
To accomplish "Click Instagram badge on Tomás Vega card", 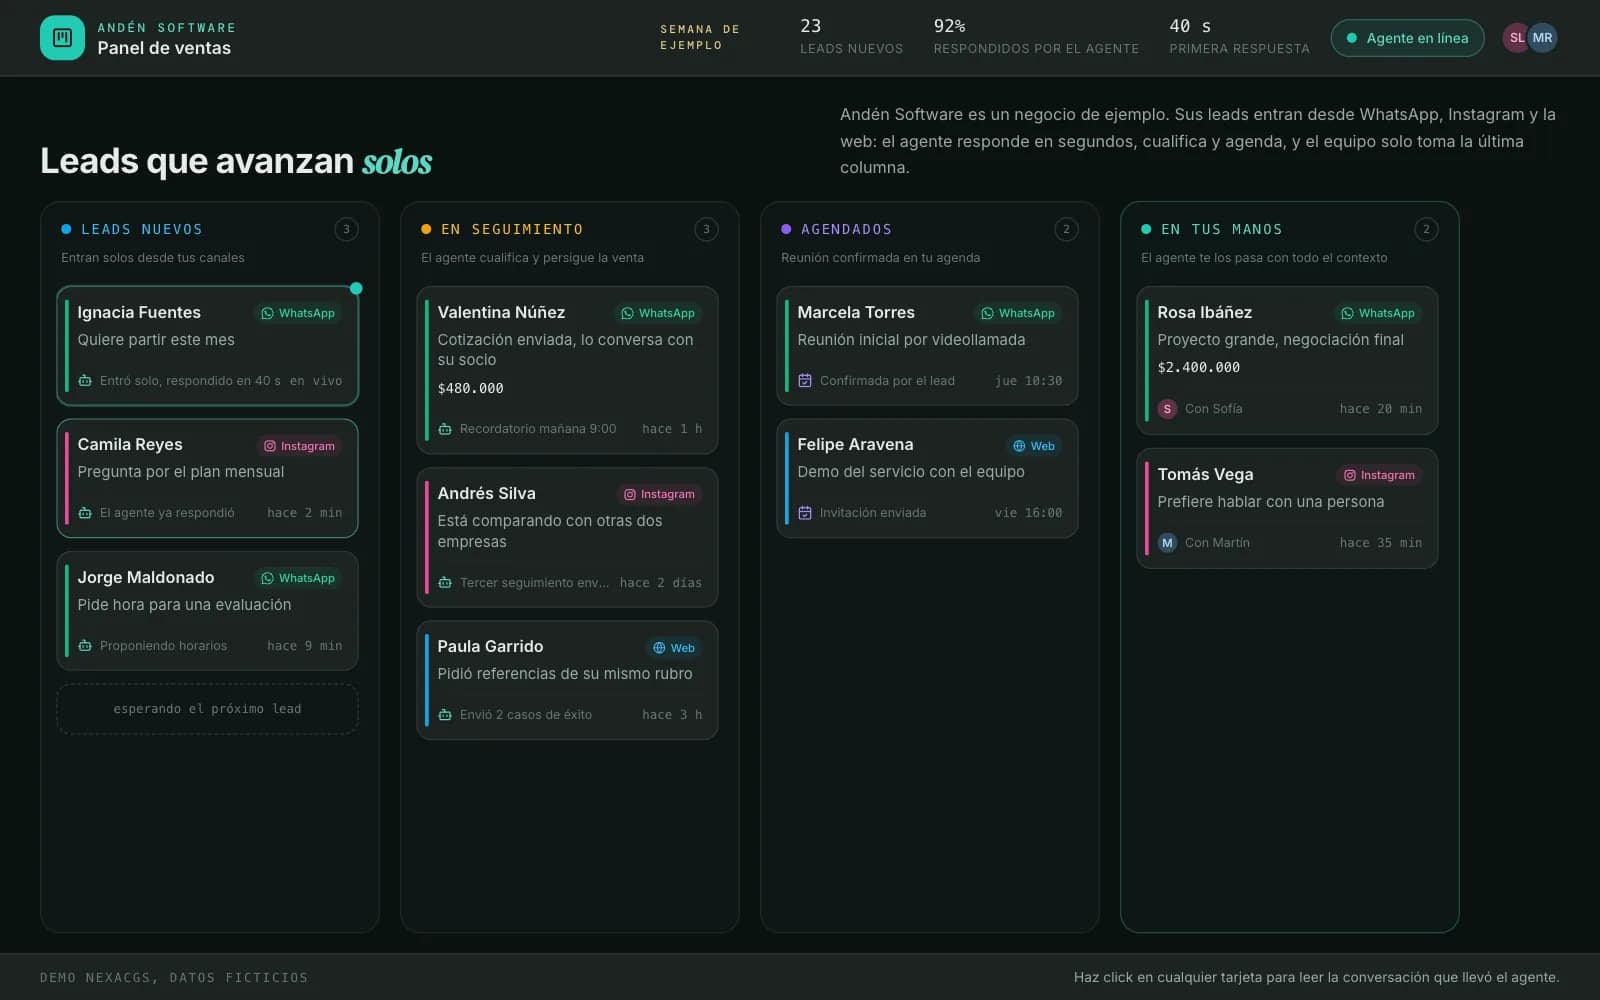I will [x=1379, y=475].
